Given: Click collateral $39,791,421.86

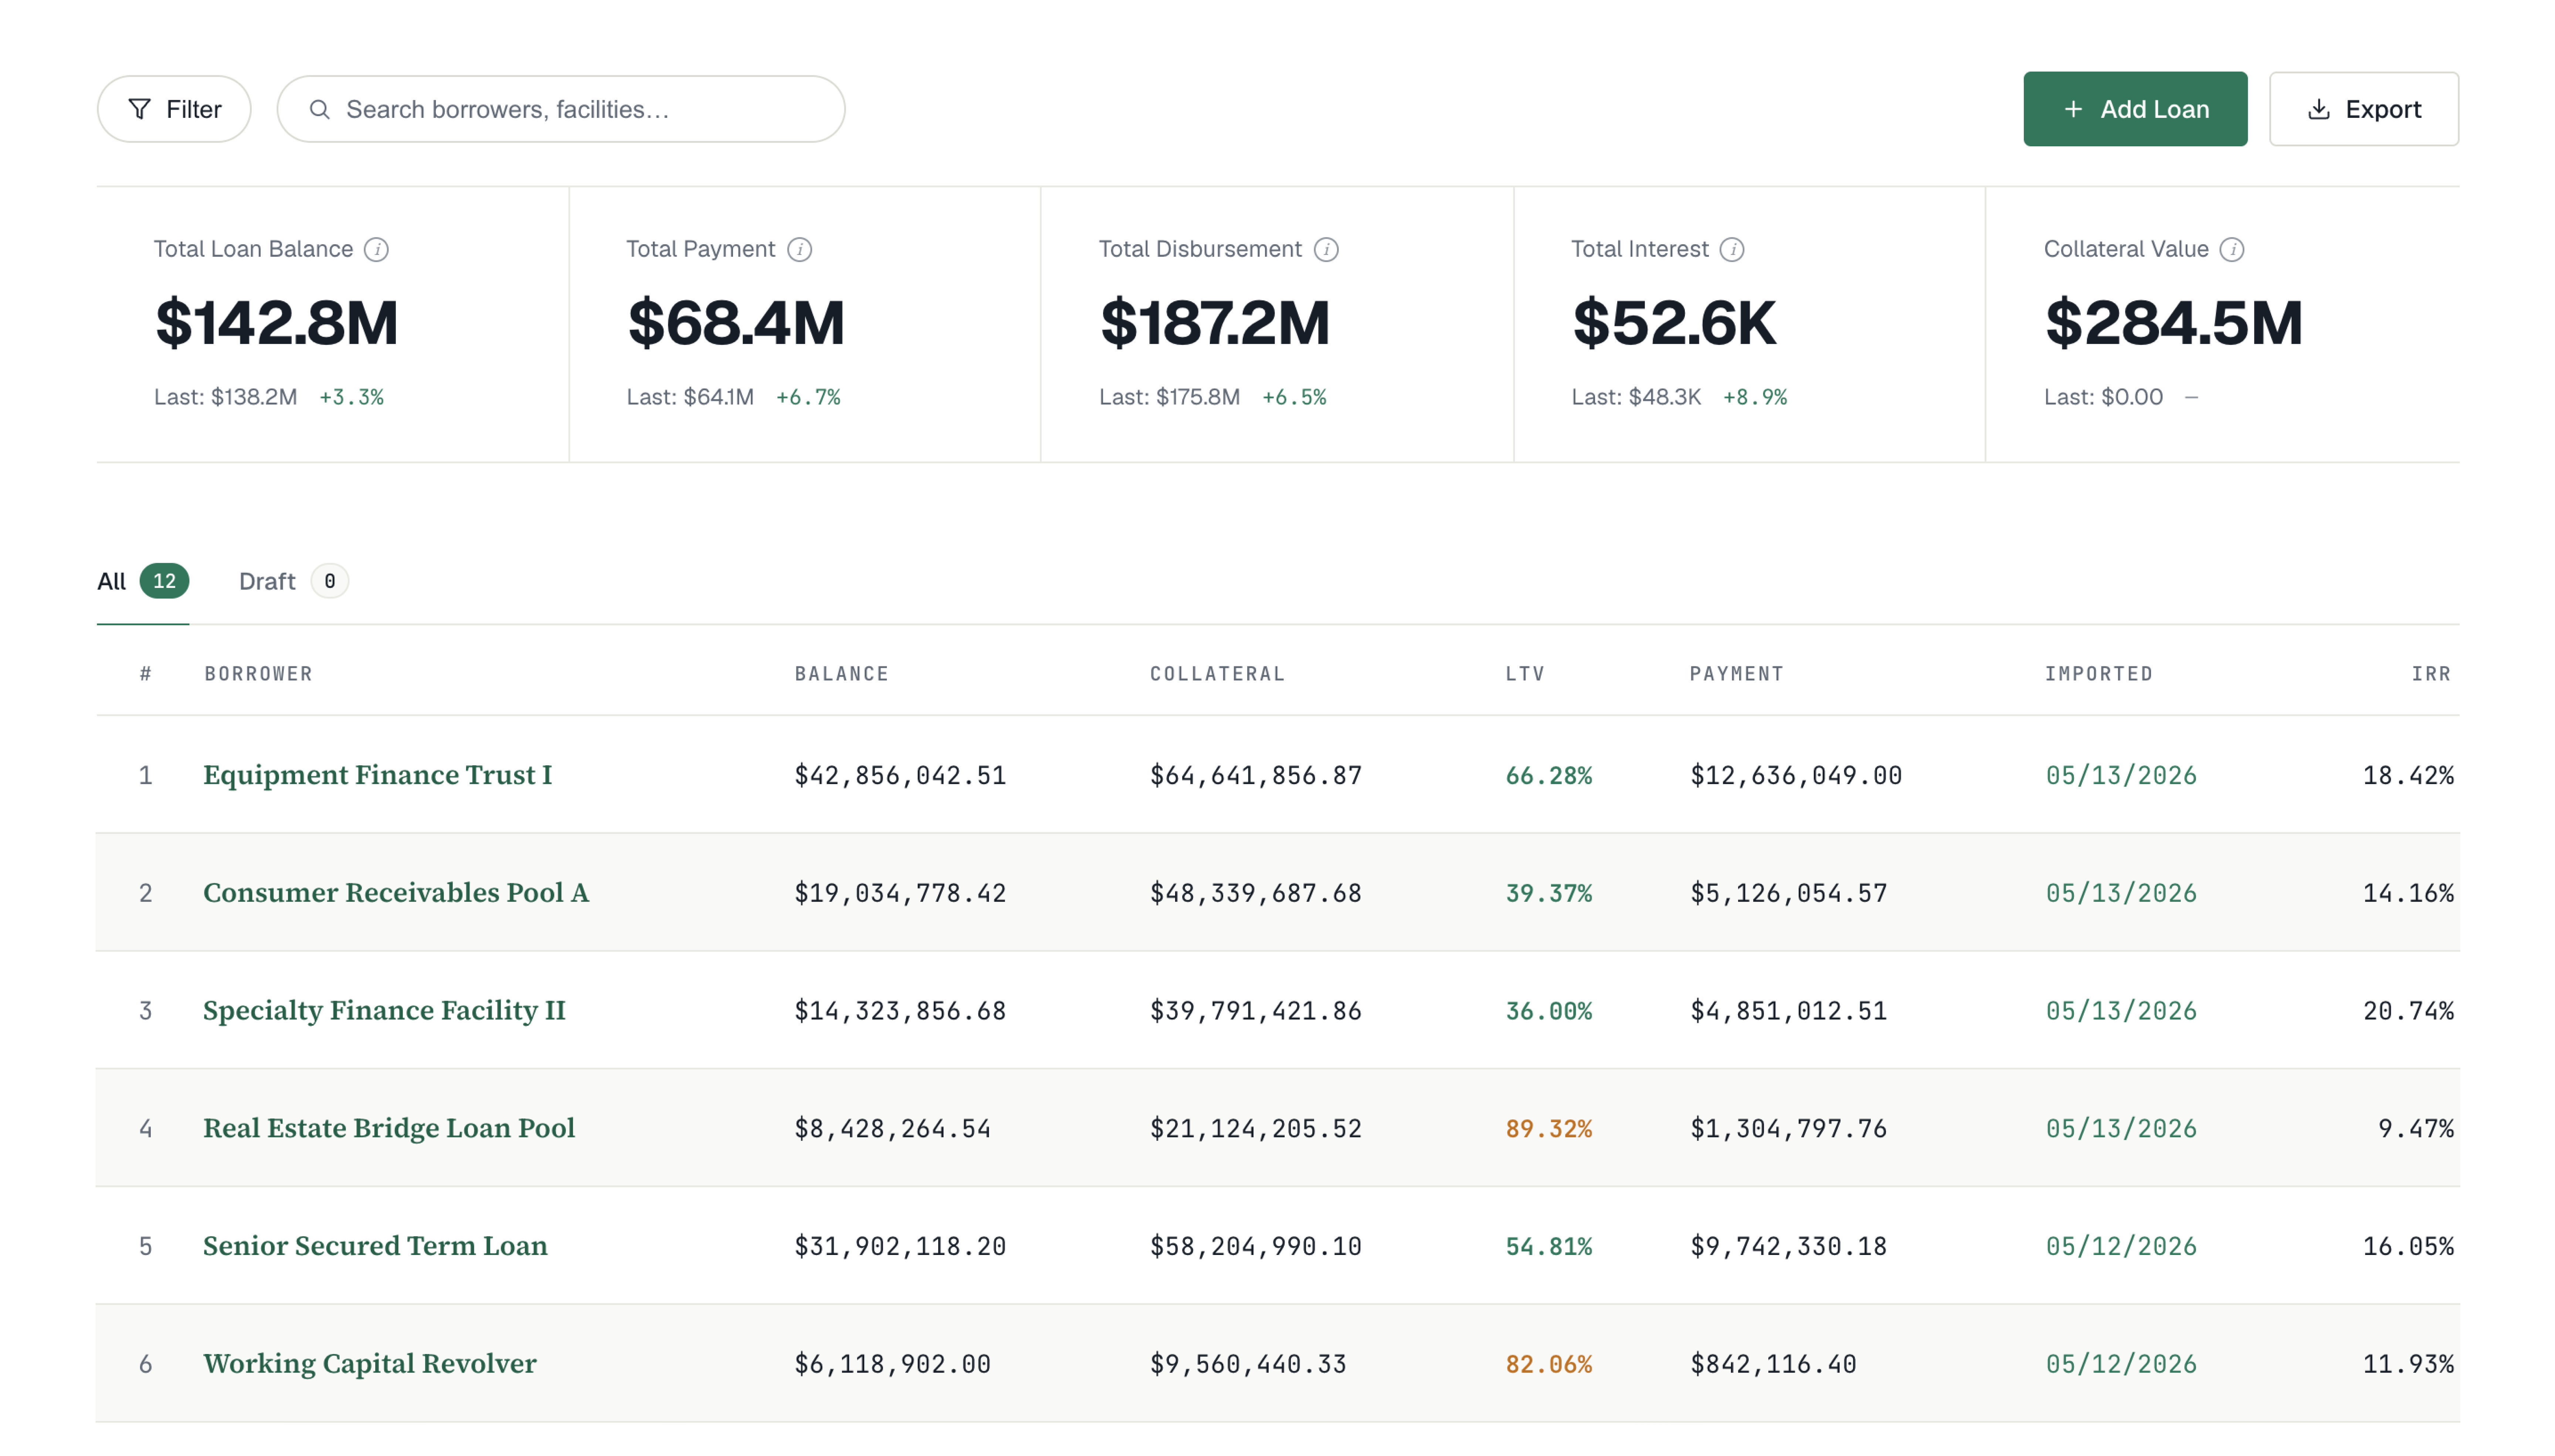Looking at the screenshot, I should pos(1256,1011).
